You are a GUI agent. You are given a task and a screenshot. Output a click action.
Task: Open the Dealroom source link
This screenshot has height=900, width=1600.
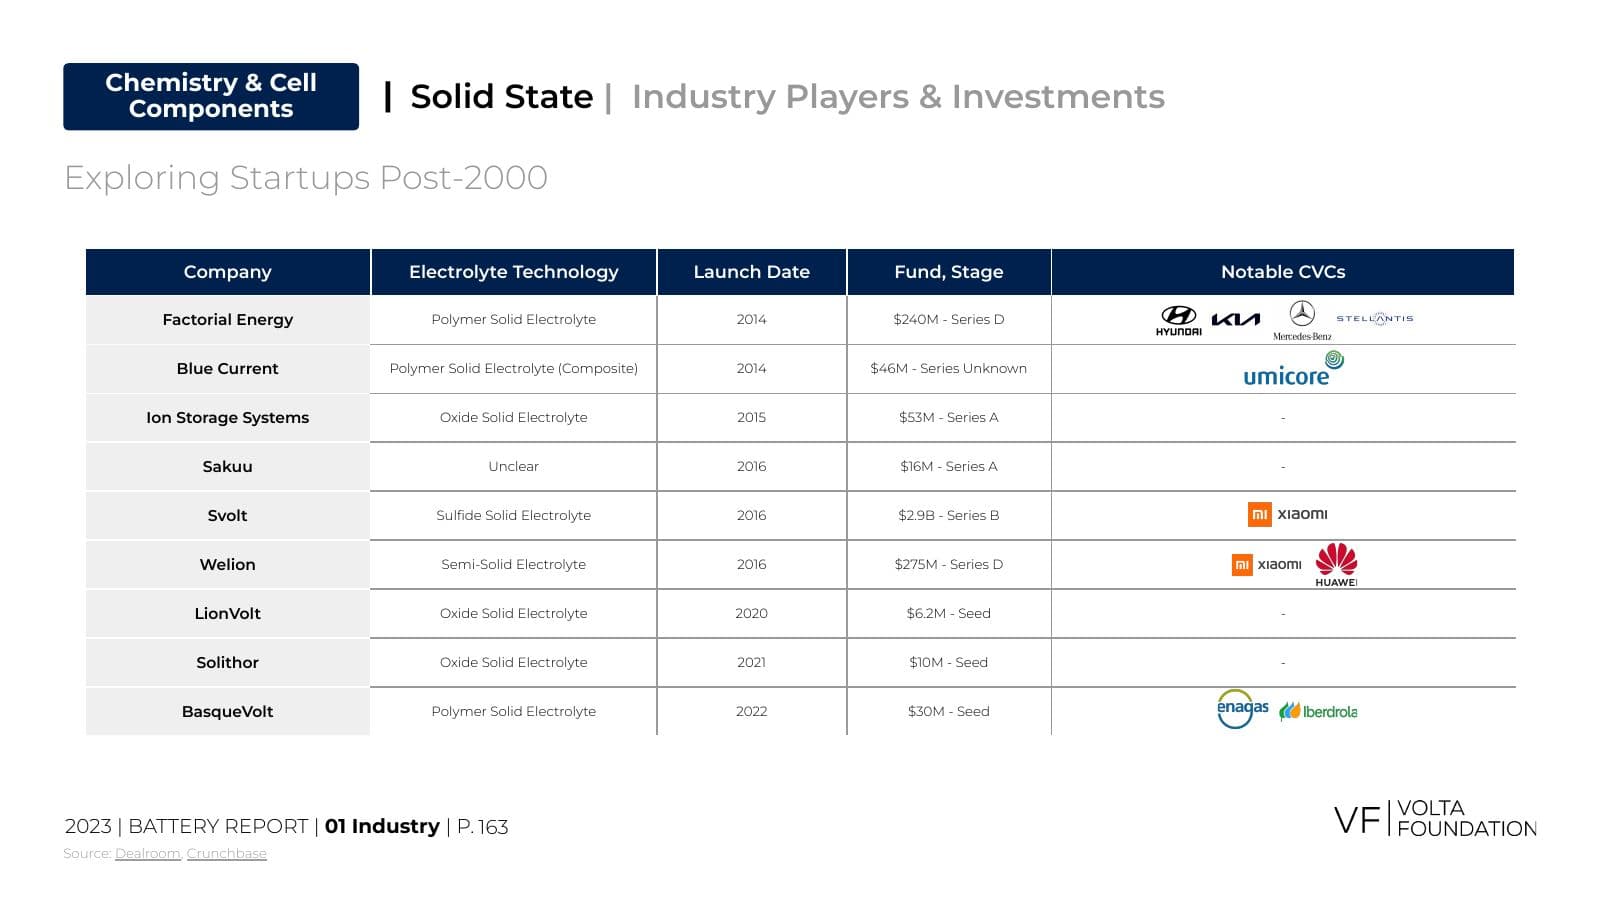coord(147,853)
